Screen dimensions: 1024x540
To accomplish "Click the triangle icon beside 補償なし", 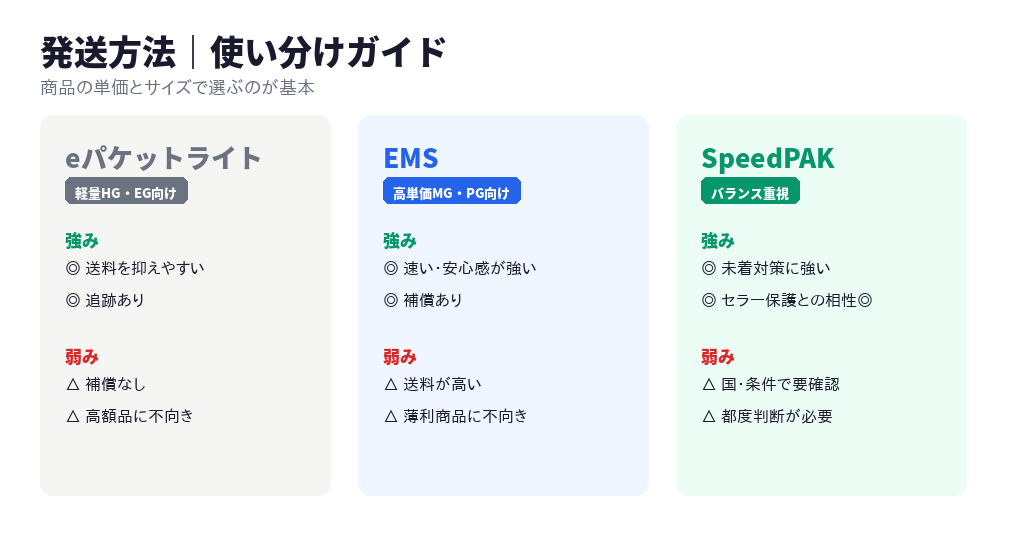I will pyautogui.click(x=72, y=384).
